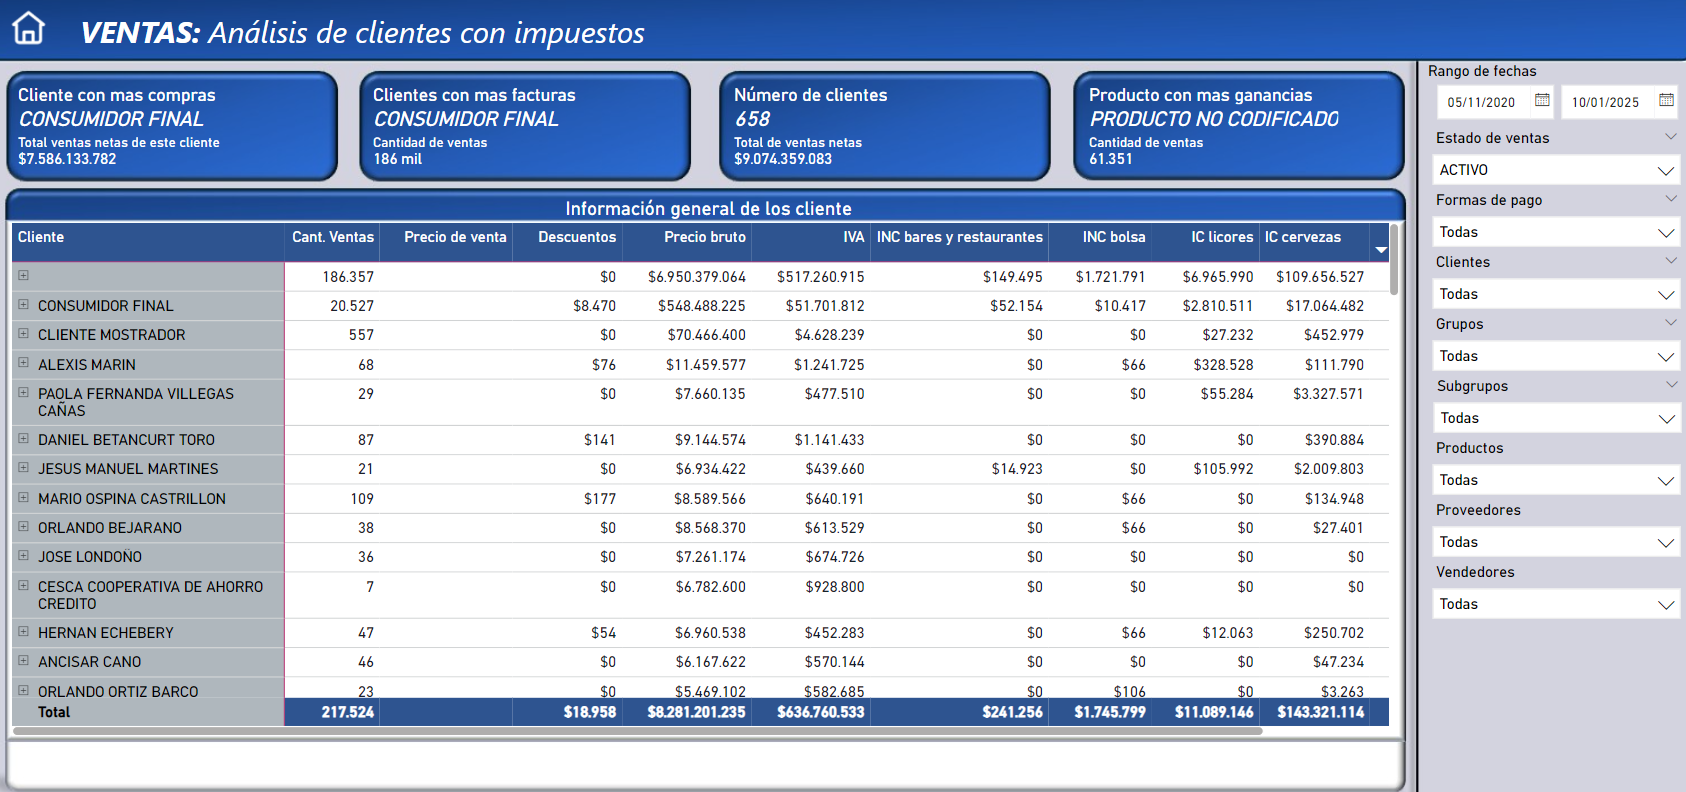1686x792 pixels.
Task: Collapse Grupos slicer header chevron
Action: (1670, 322)
